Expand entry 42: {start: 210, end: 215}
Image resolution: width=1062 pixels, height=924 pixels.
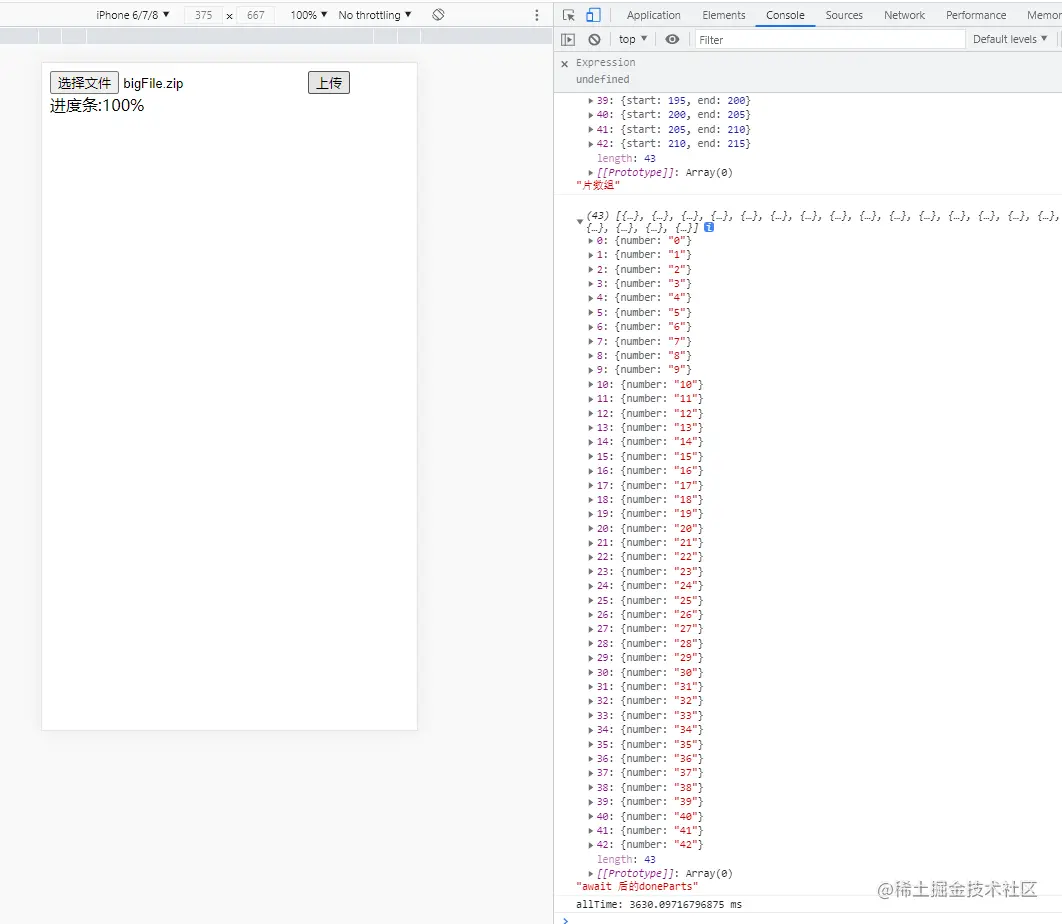[x=591, y=144]
